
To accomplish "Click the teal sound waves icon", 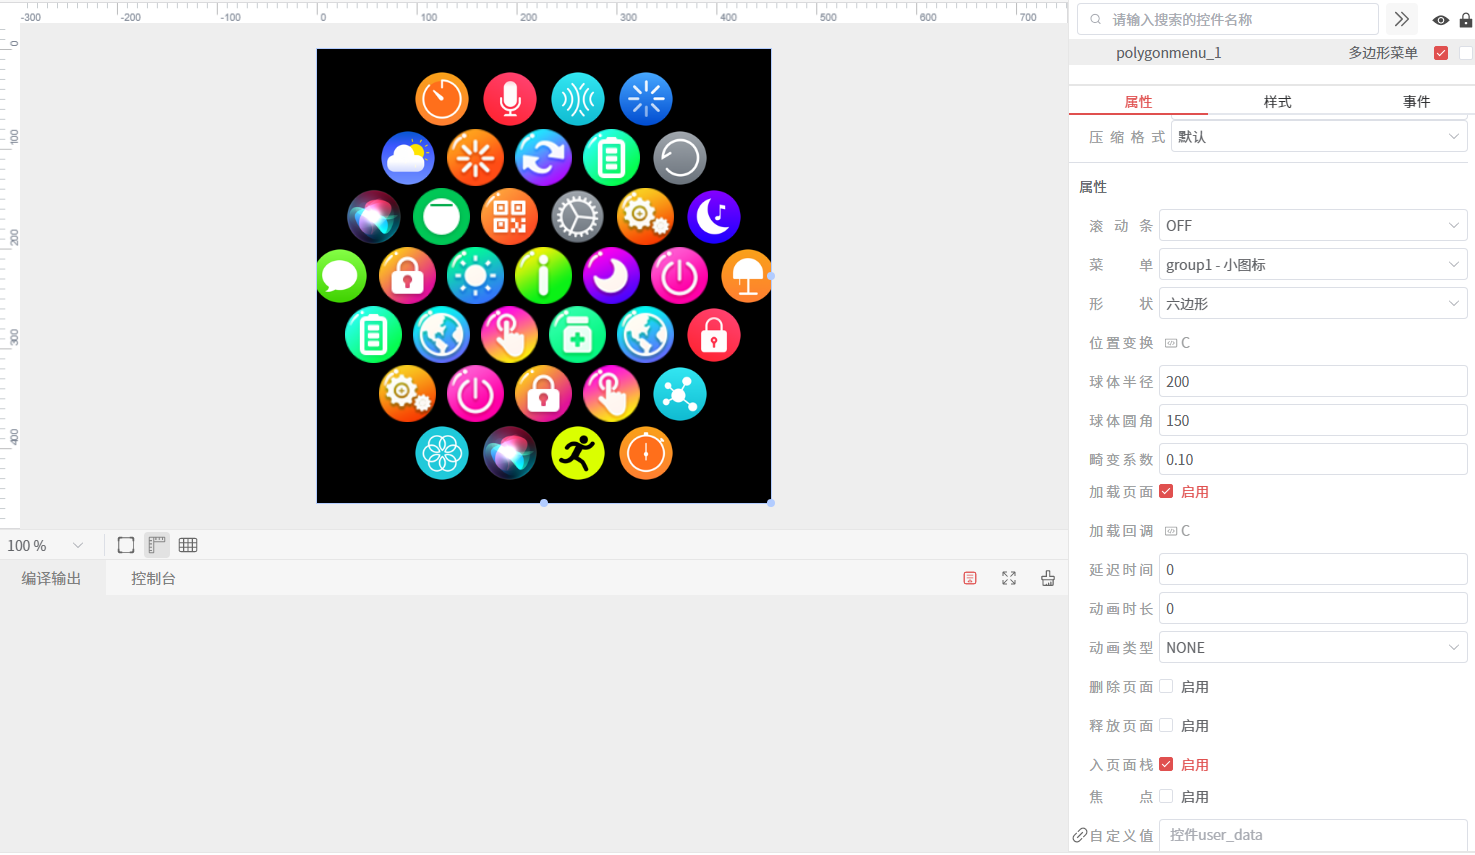I will click(x=578, y=99).
